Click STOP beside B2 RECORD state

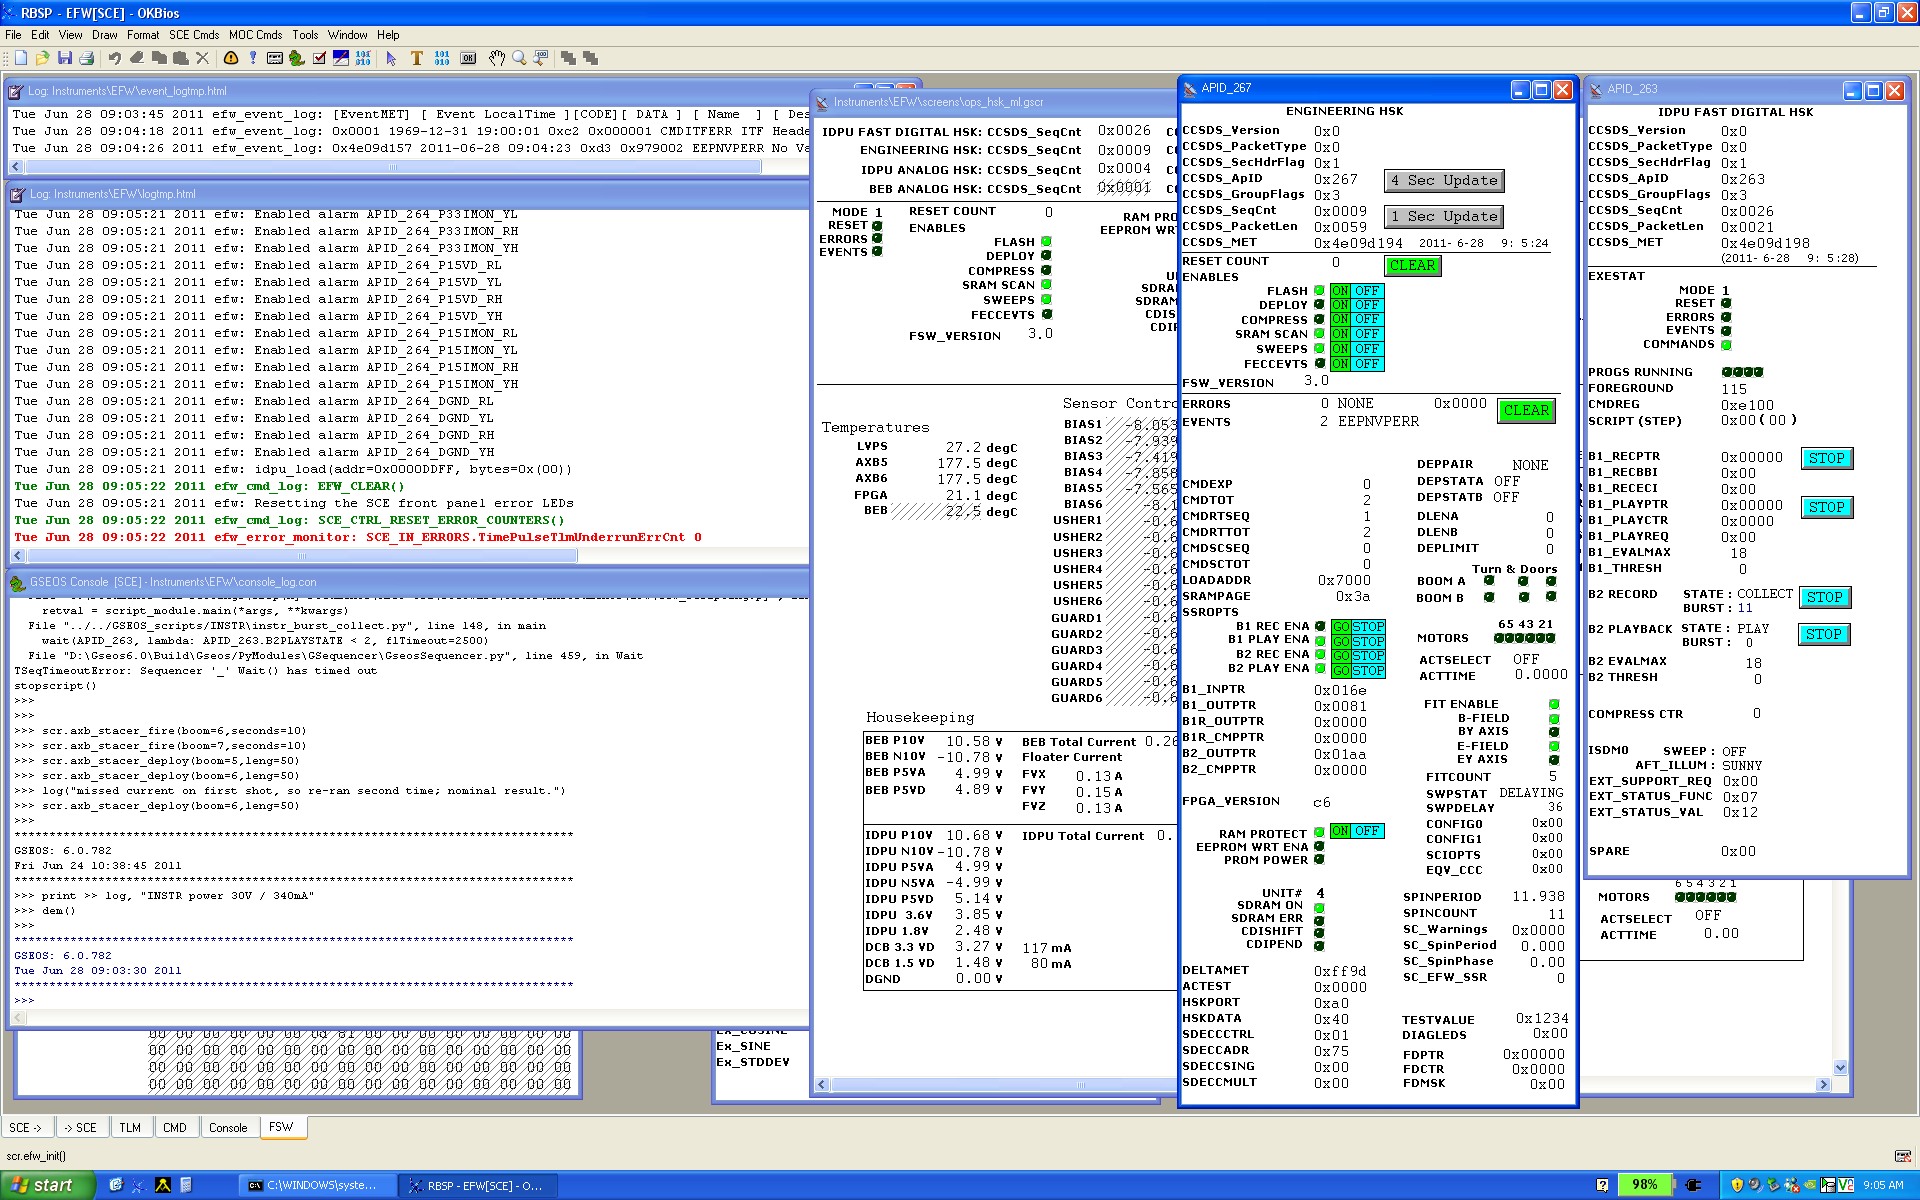point(1824,598)
